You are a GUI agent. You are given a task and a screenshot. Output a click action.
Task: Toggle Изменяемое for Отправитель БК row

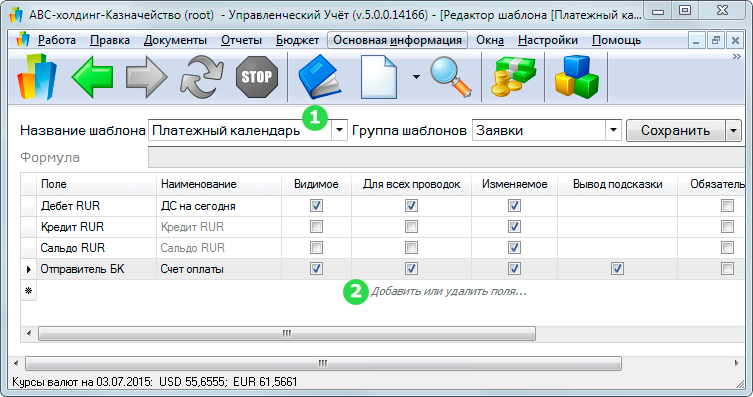pyautogui.click(x=514, y=269)
